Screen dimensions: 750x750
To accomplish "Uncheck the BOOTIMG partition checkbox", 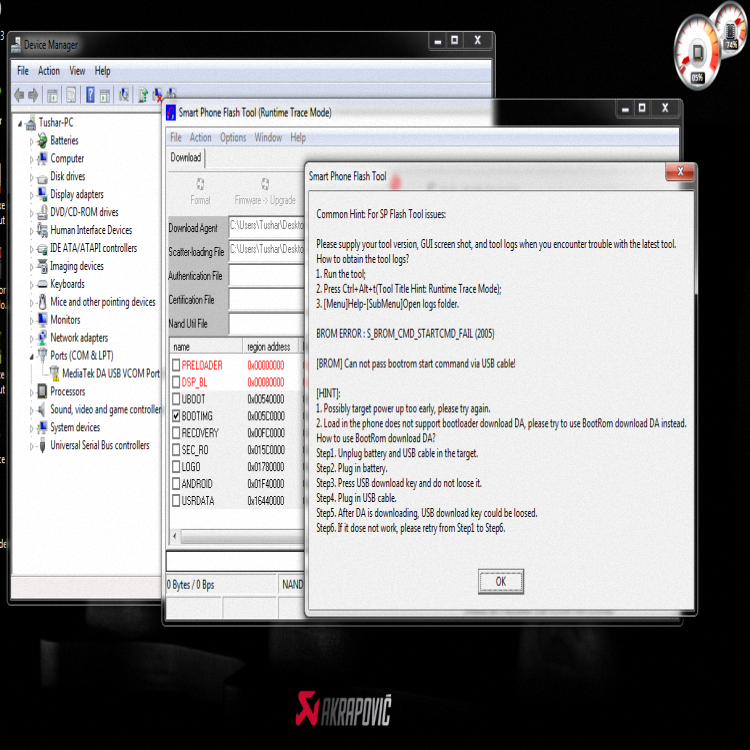I will [176, 416].
